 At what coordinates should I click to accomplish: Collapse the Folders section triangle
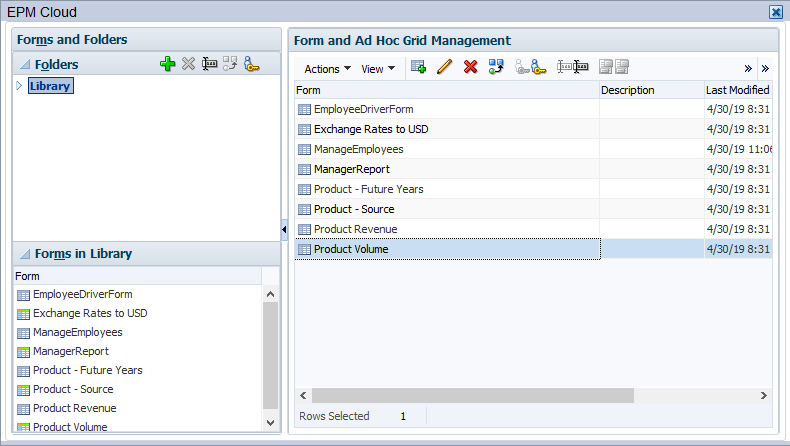(x=25, y=65)
